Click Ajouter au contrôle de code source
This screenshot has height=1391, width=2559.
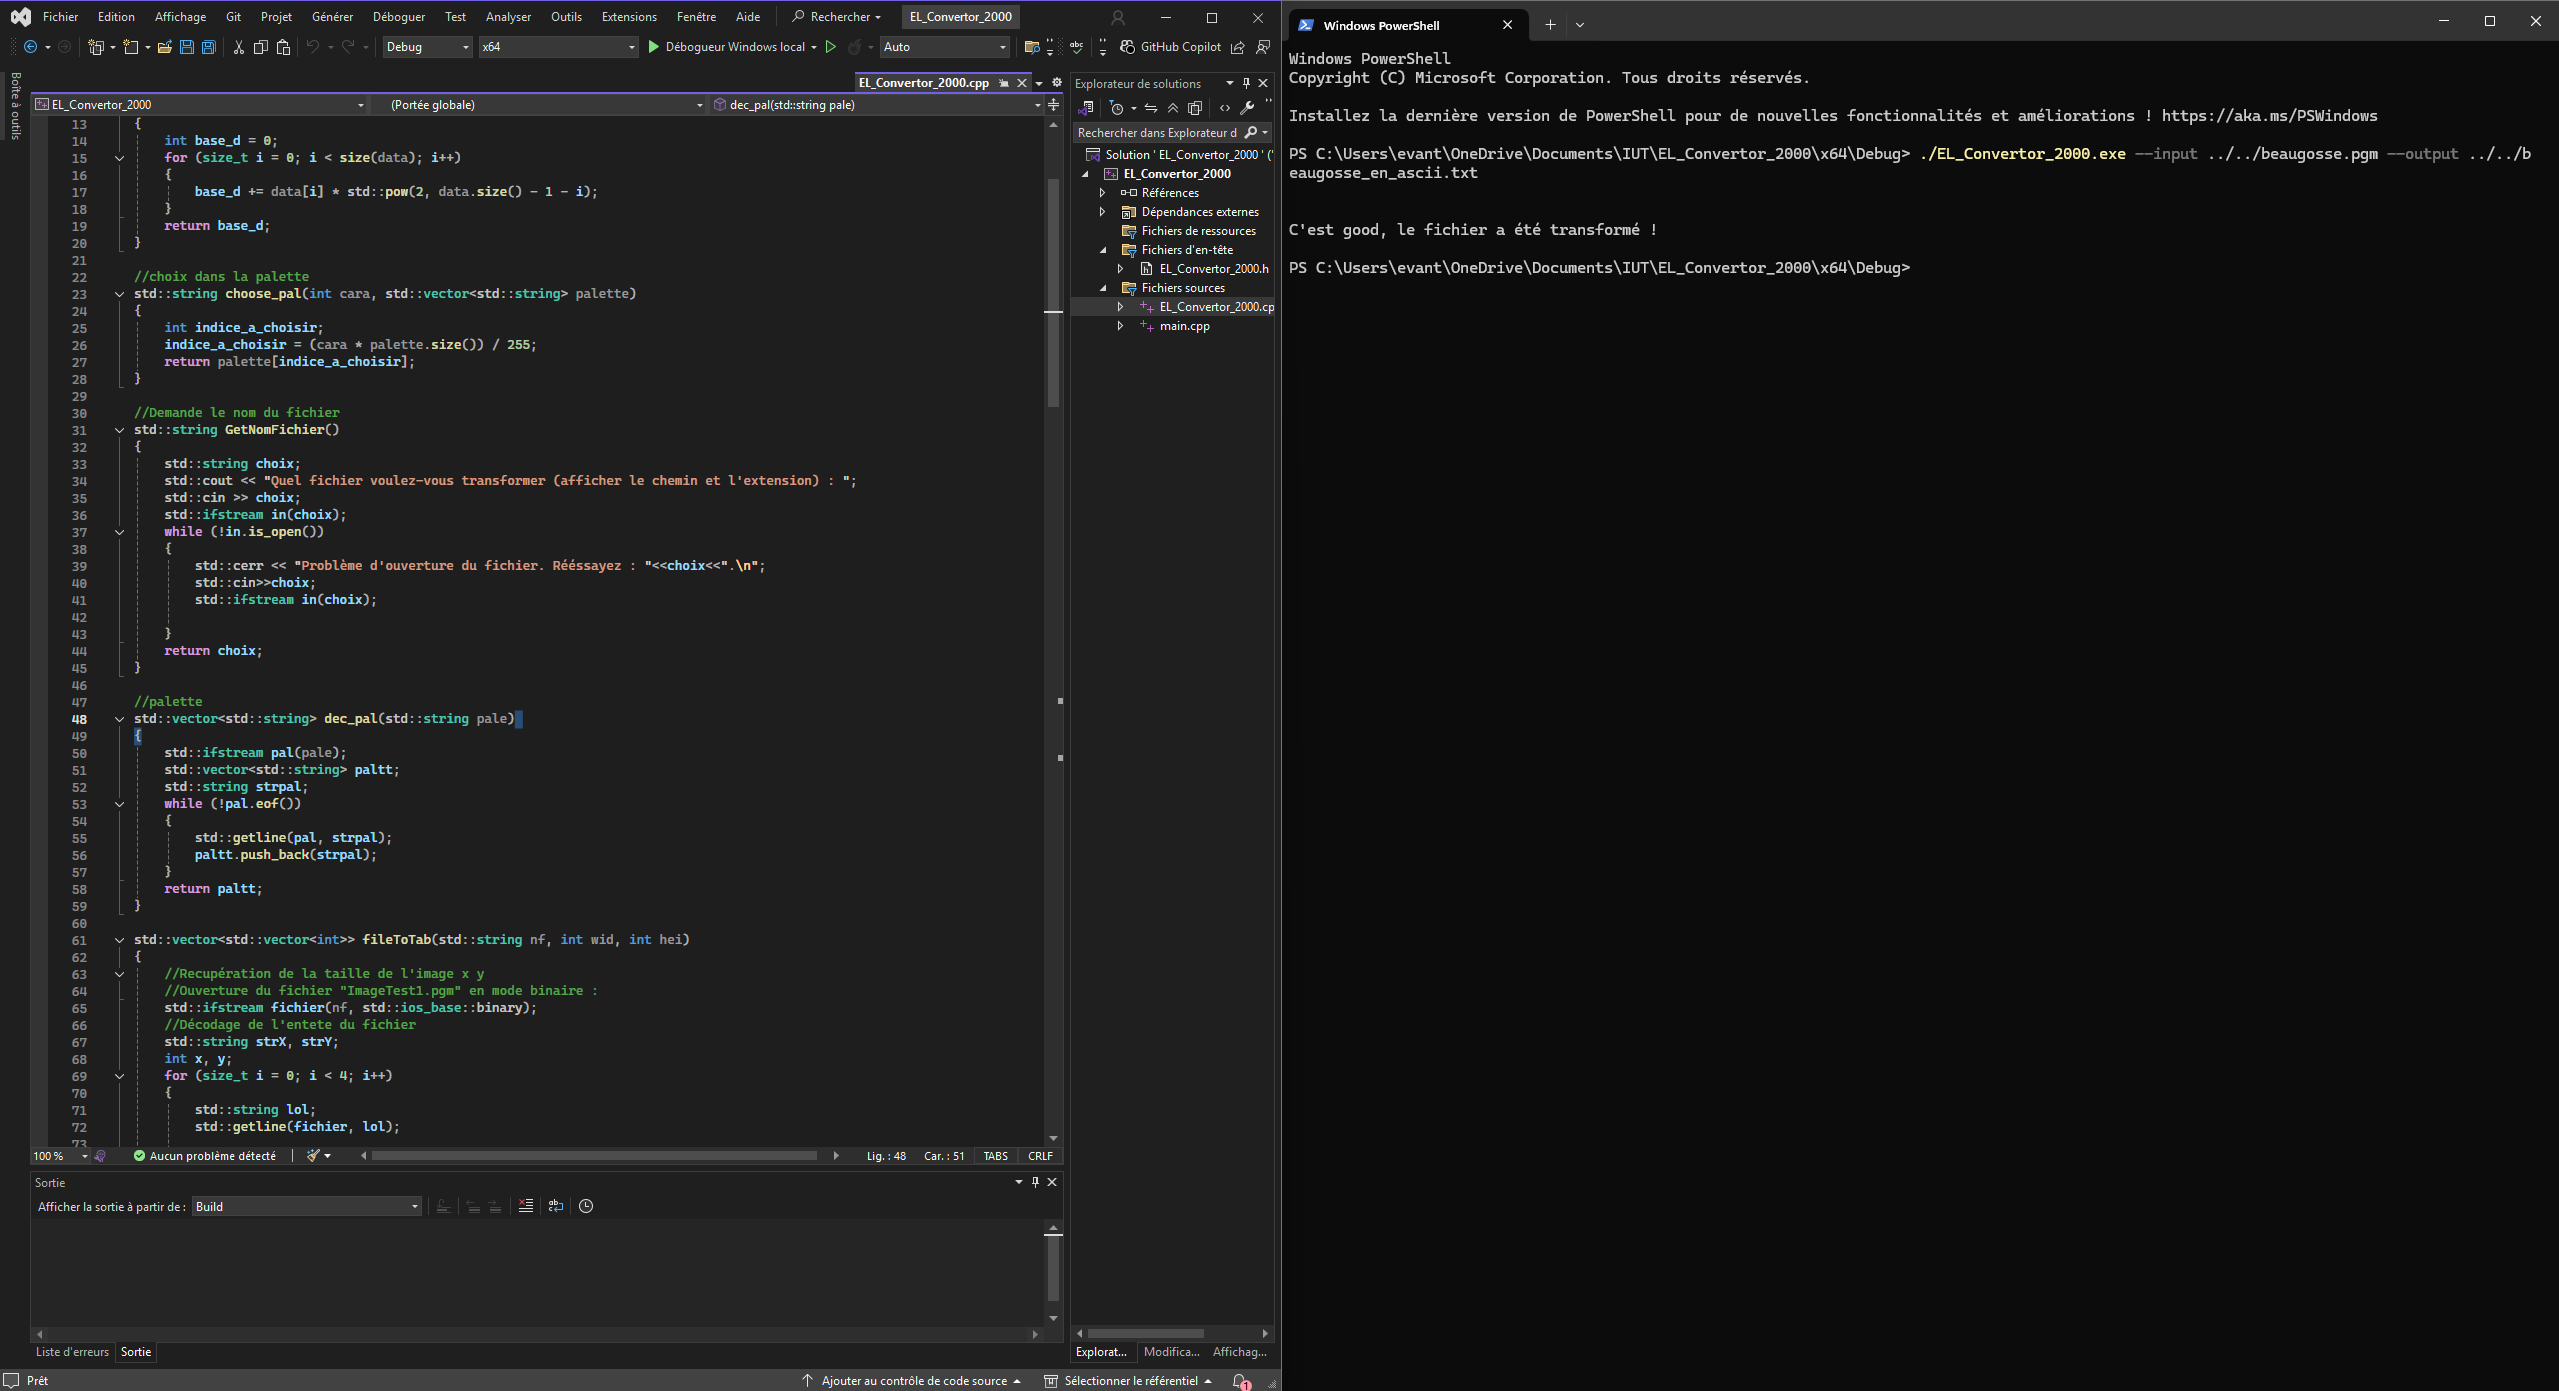(x=912, y=1381)
